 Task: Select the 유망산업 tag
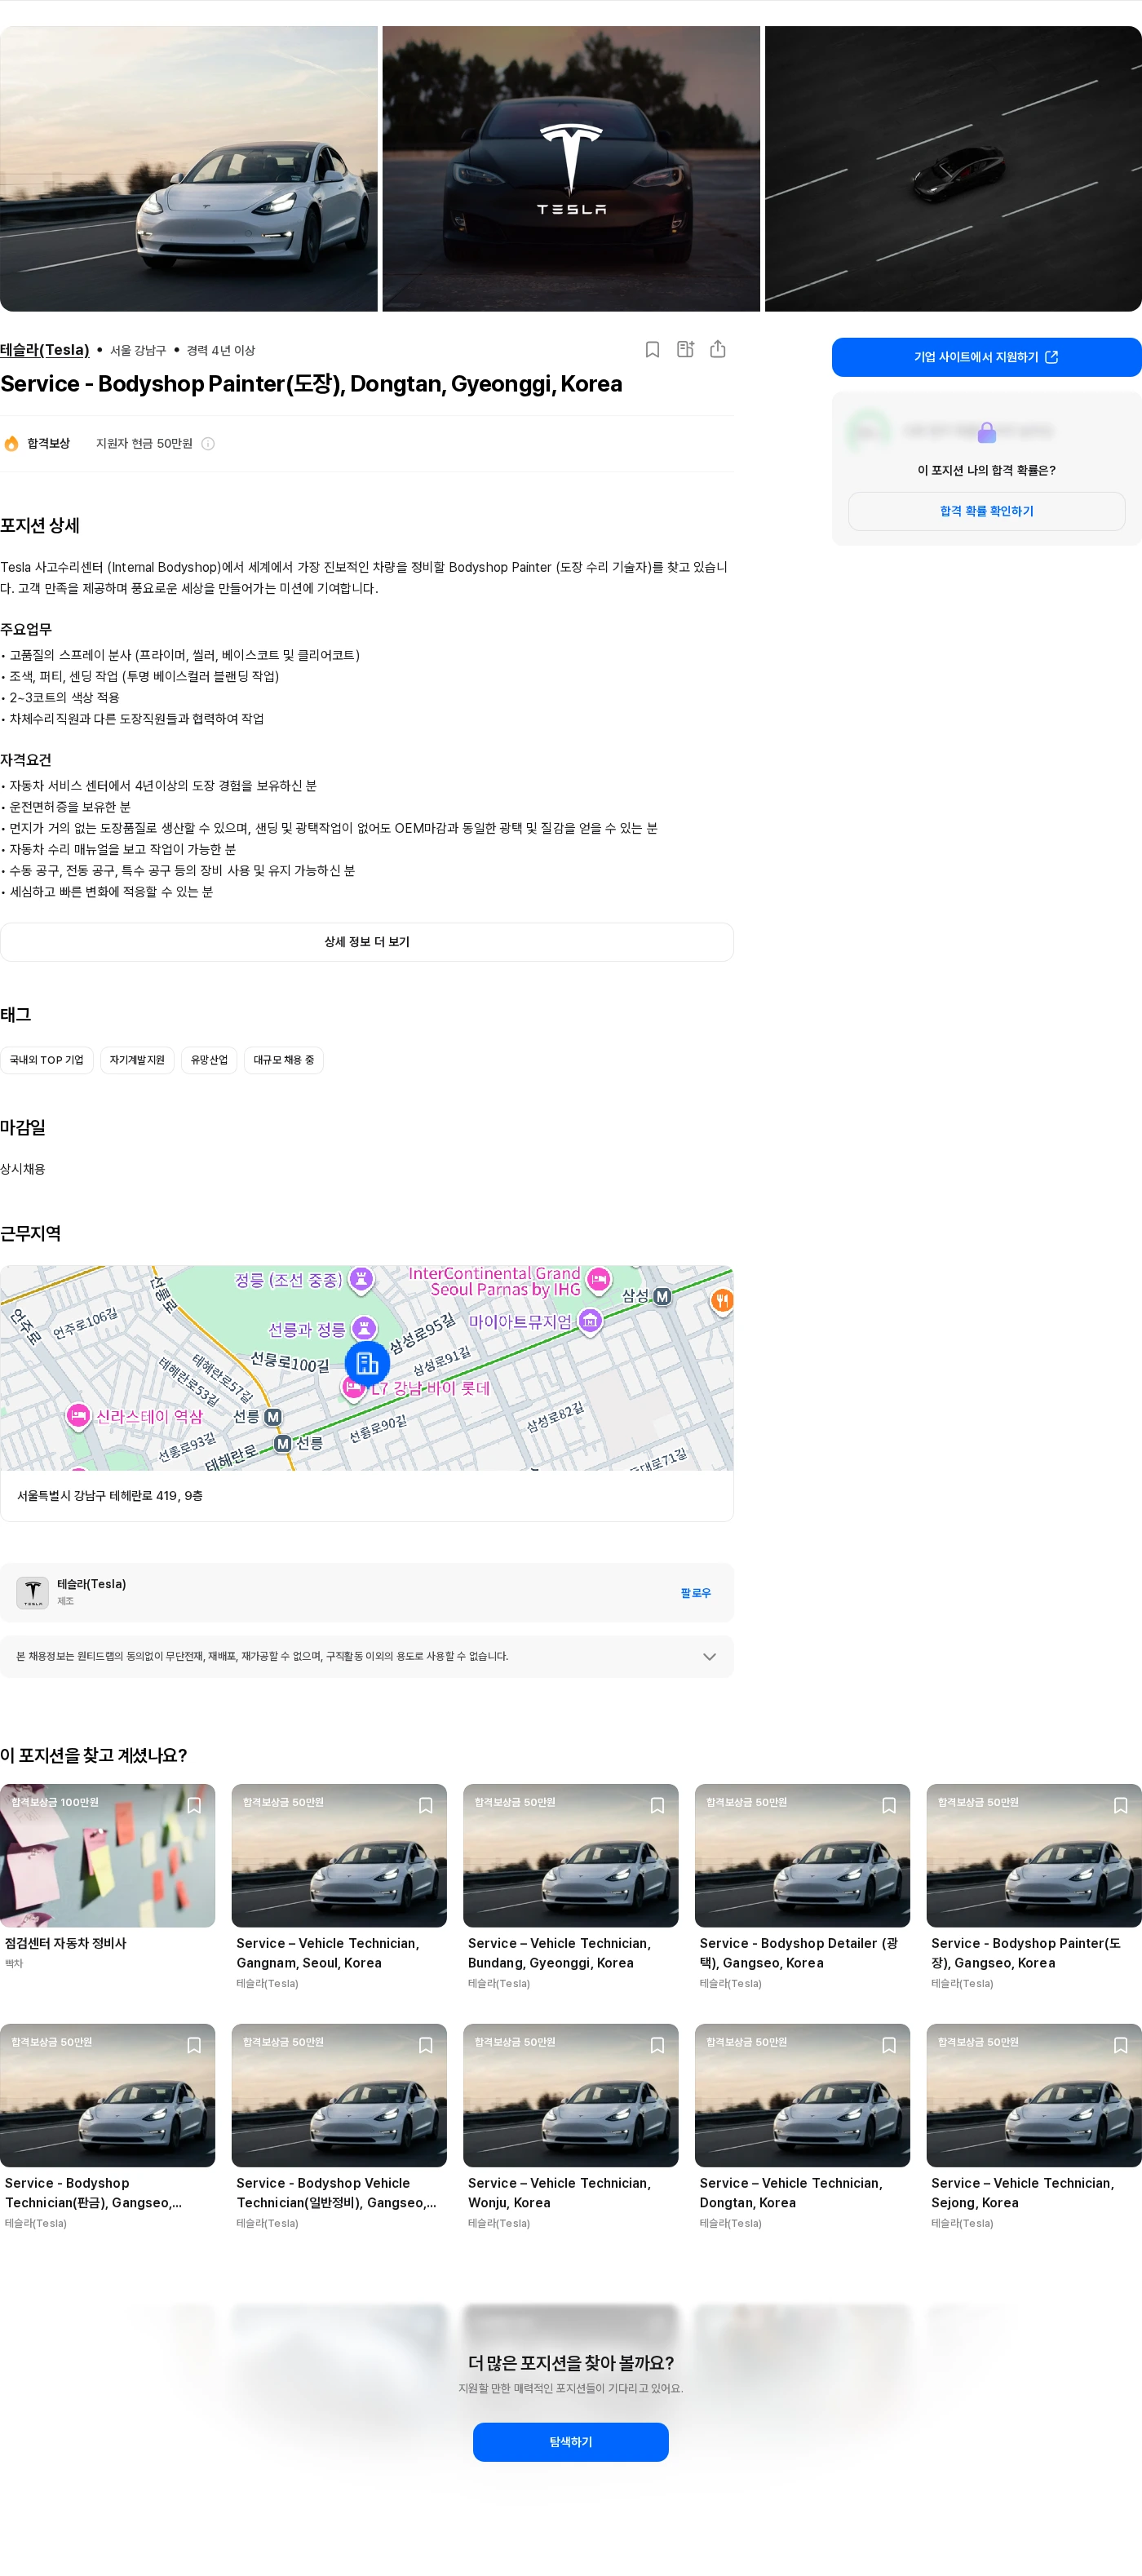[x=209, y=1060]
